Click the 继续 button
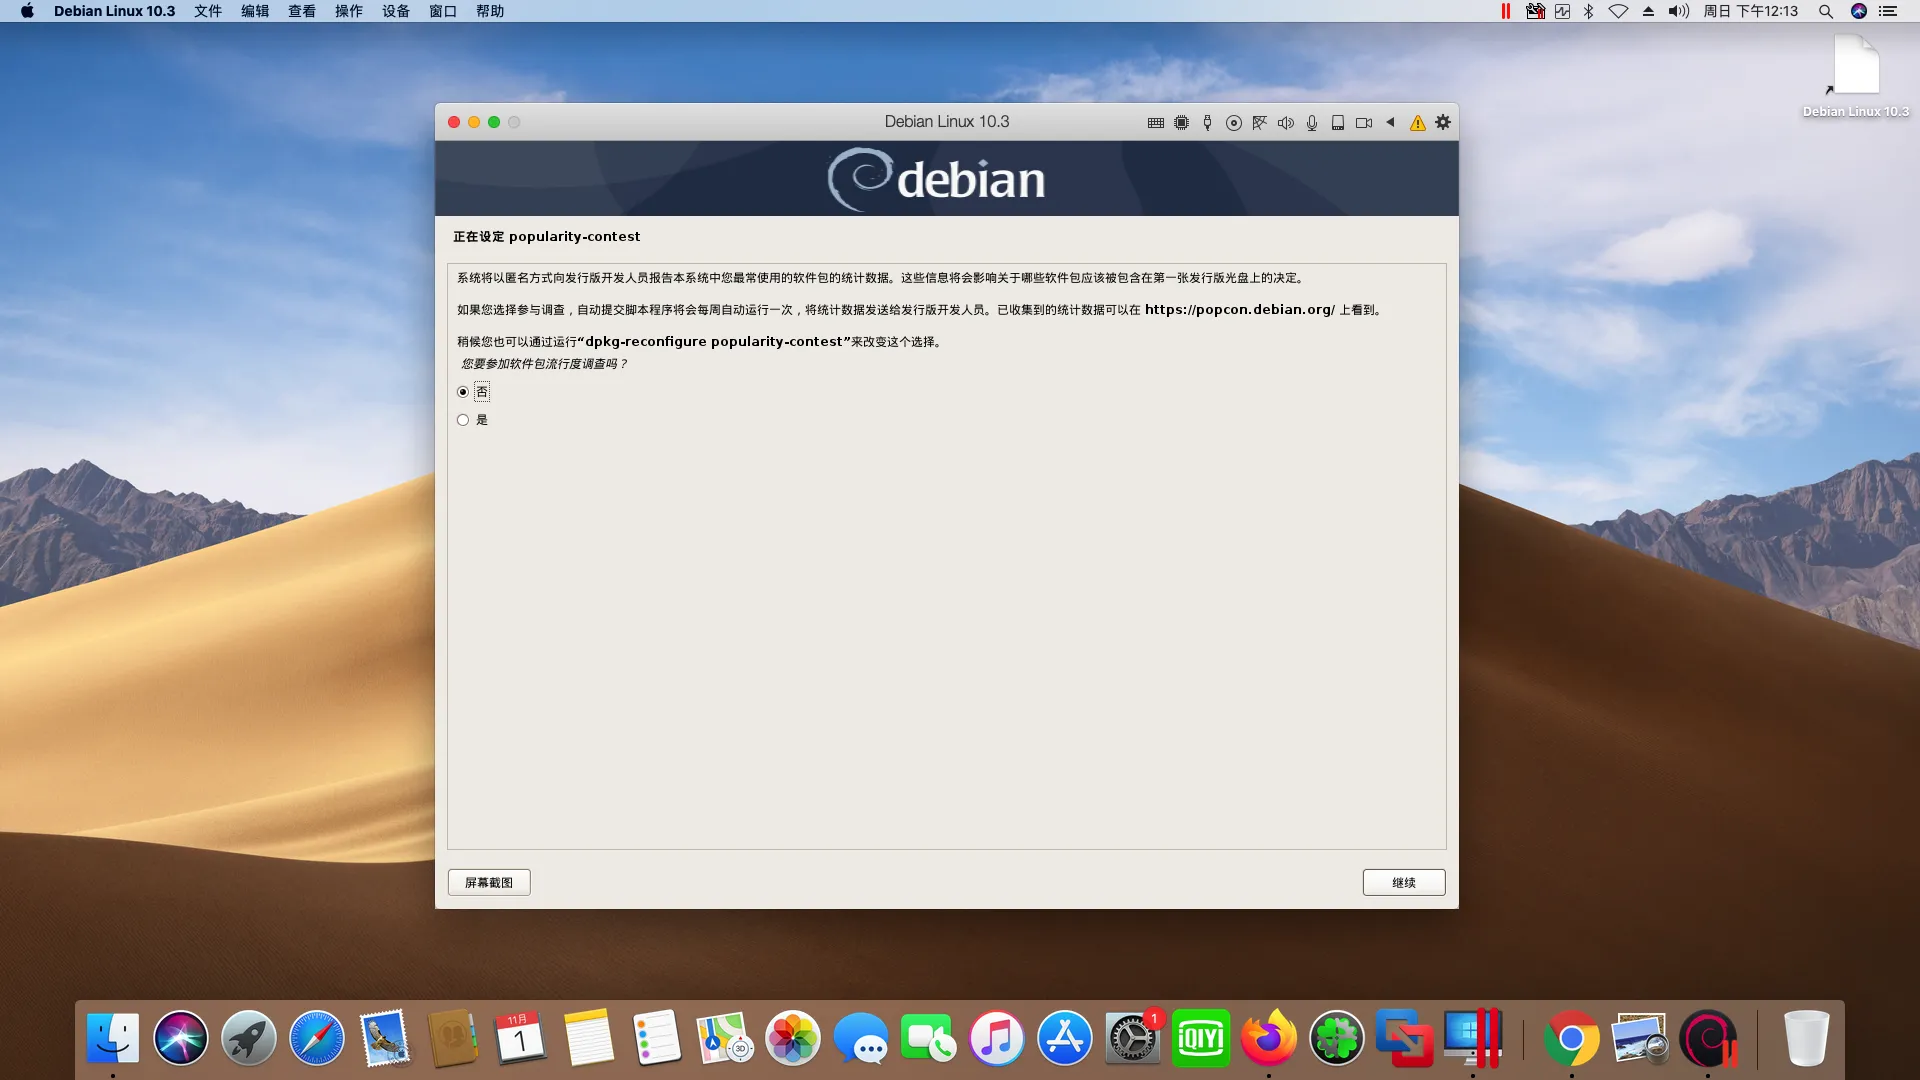1920x1080 pixels. 1404,882
